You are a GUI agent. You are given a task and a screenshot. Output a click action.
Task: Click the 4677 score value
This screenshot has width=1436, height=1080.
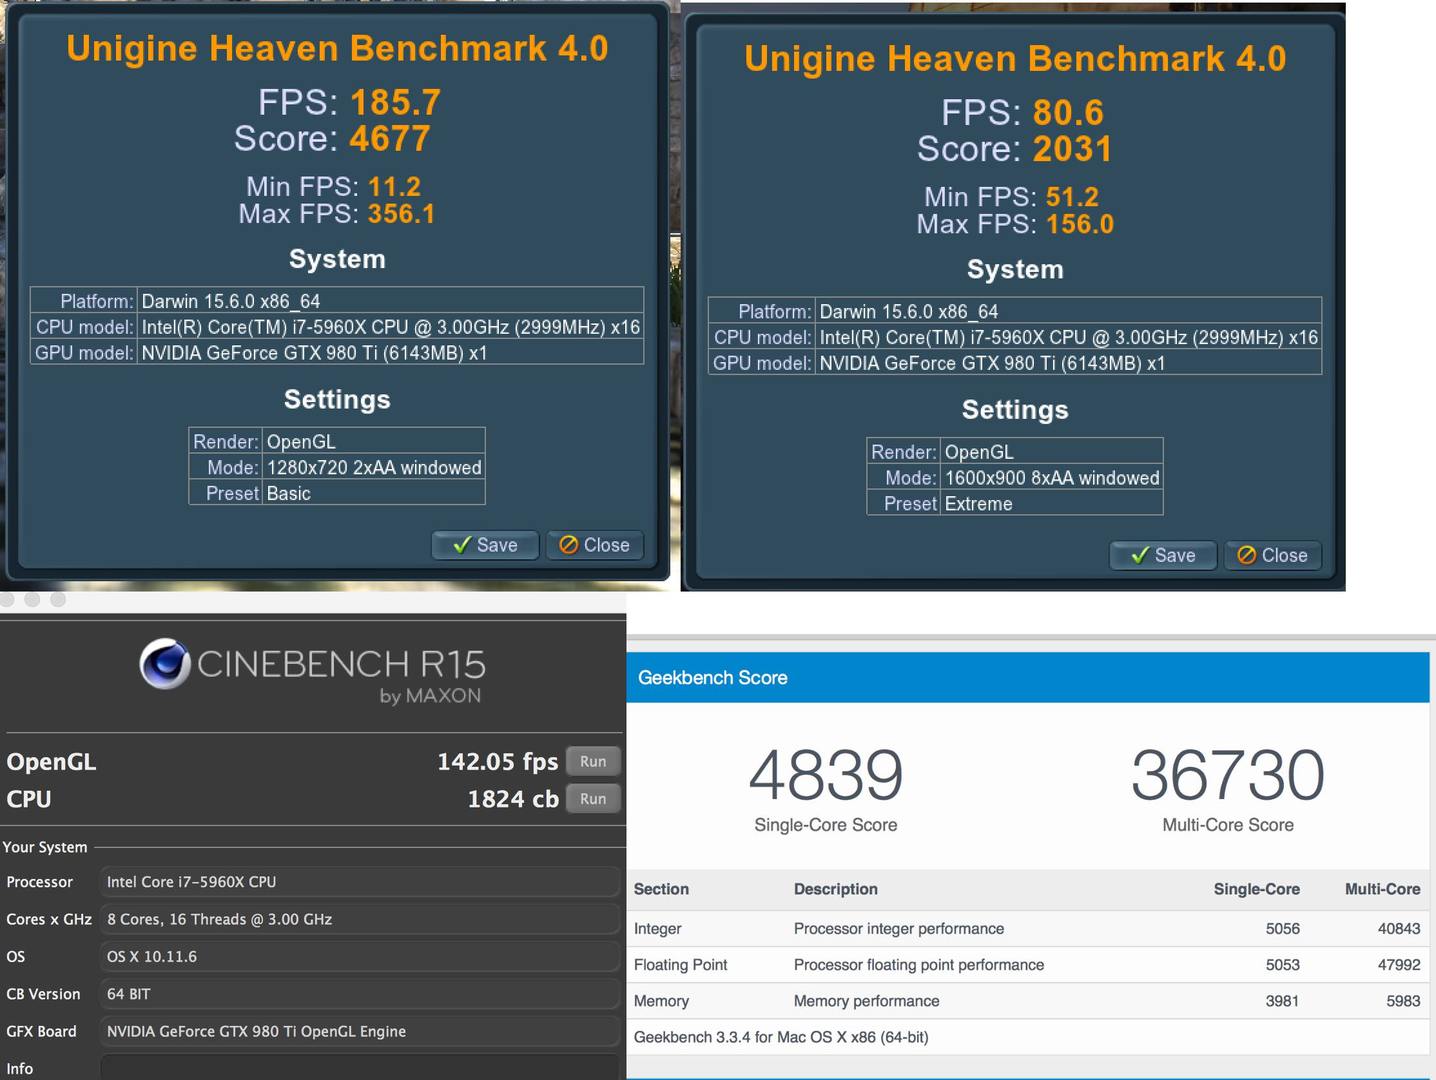pyautogui.click(x=390, y=138)
